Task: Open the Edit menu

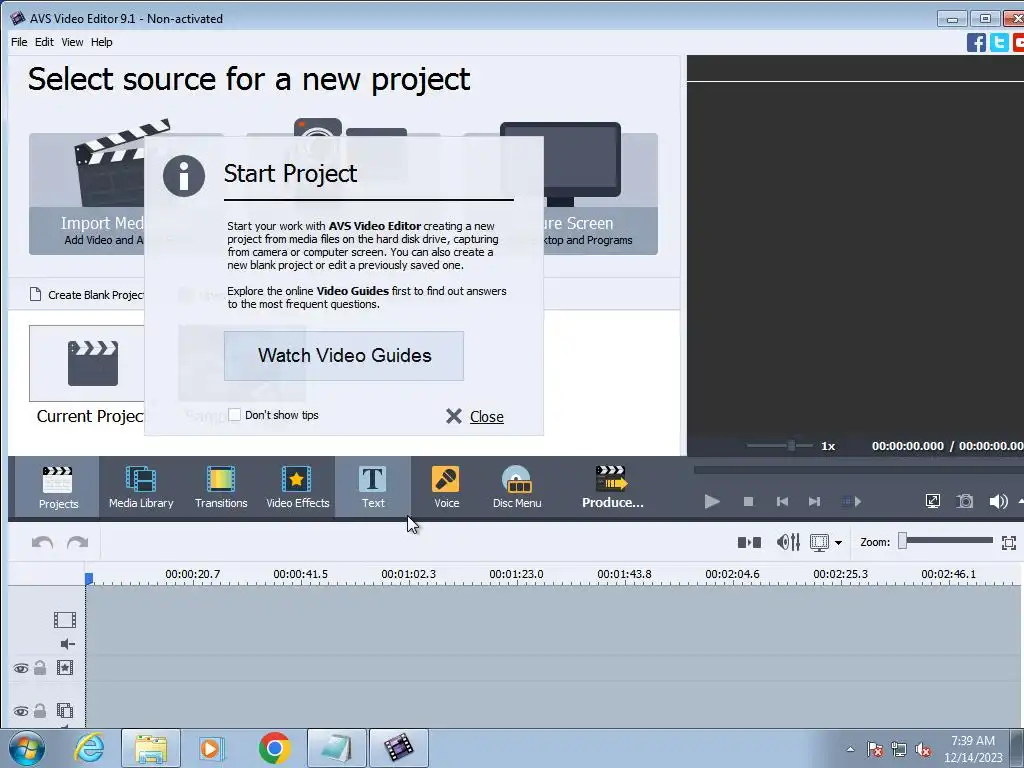Action: (44, 42)
